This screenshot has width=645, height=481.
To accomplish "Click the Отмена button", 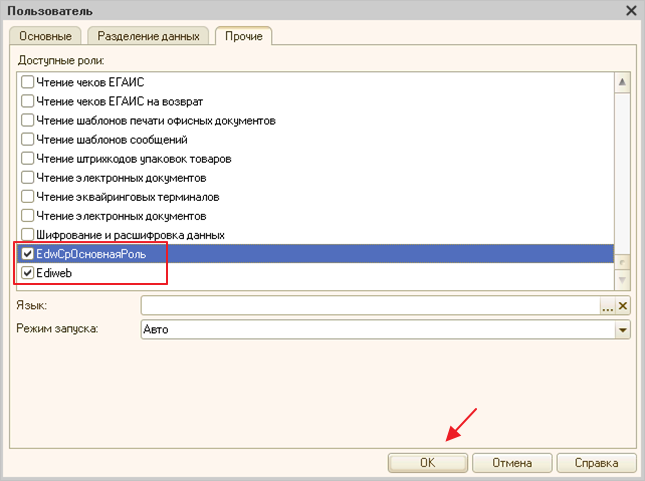I will click(511, 463).
